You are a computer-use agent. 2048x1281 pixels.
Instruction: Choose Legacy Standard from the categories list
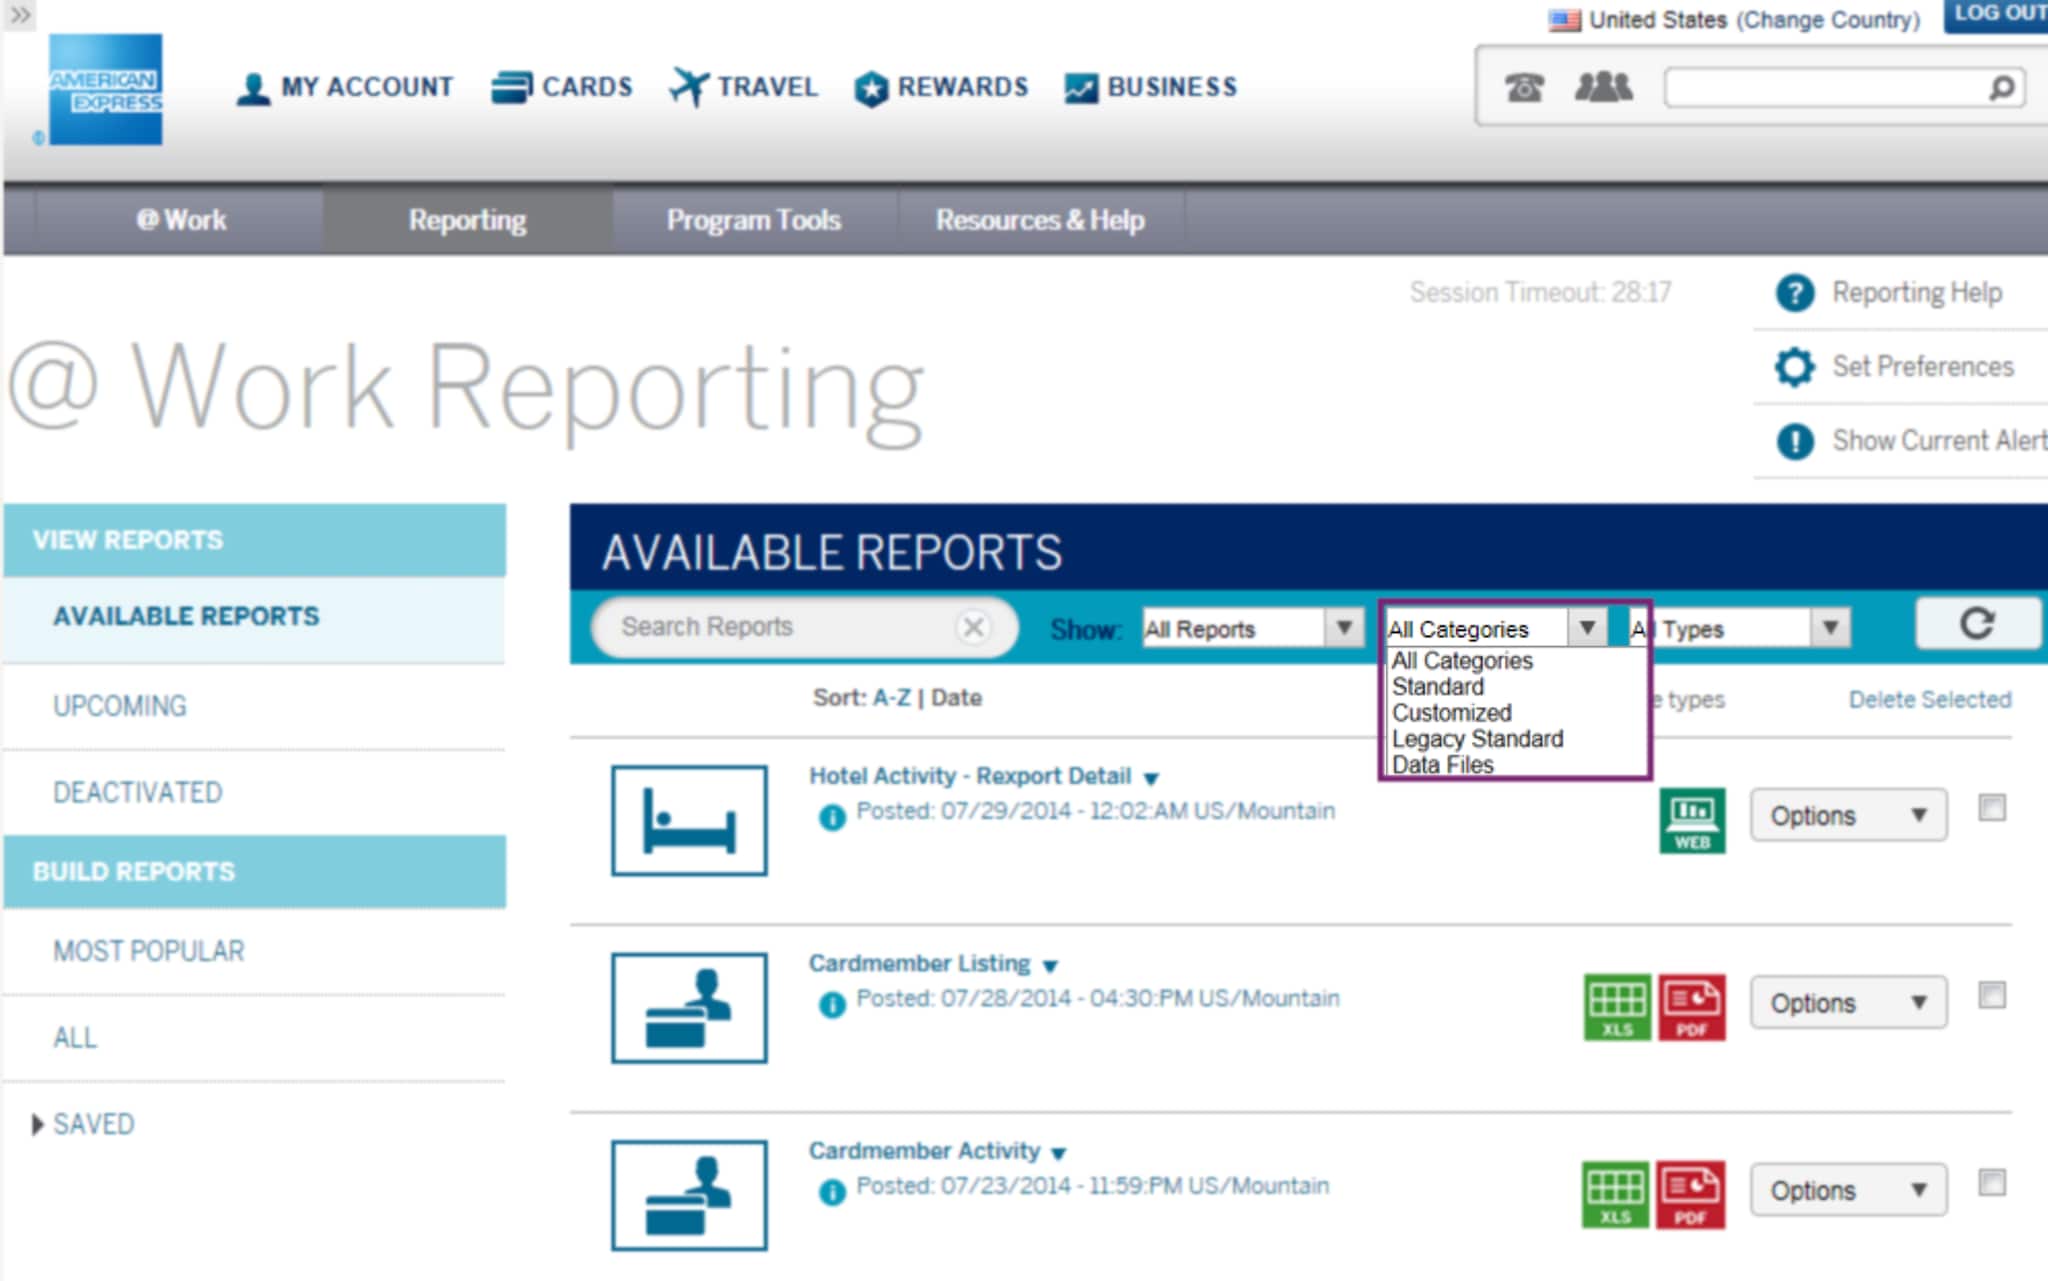[x=1477, y=739]
